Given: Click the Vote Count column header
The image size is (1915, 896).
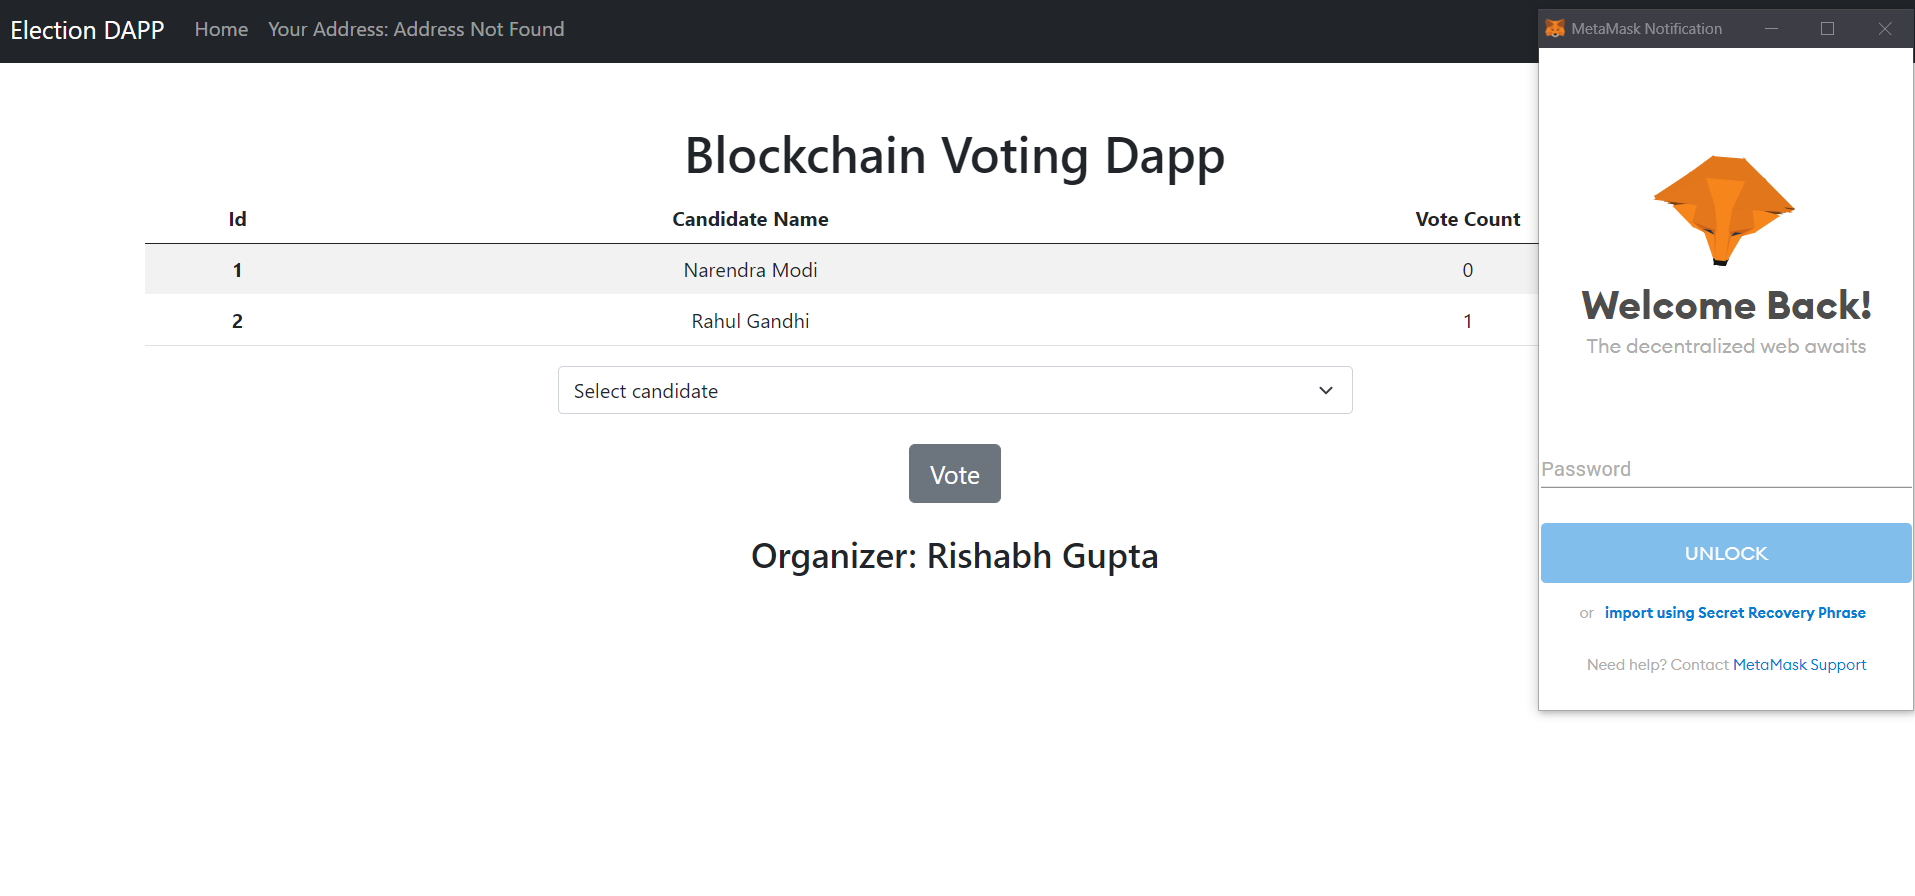Looking at the screenshot, I should (x=1467, y=219).
